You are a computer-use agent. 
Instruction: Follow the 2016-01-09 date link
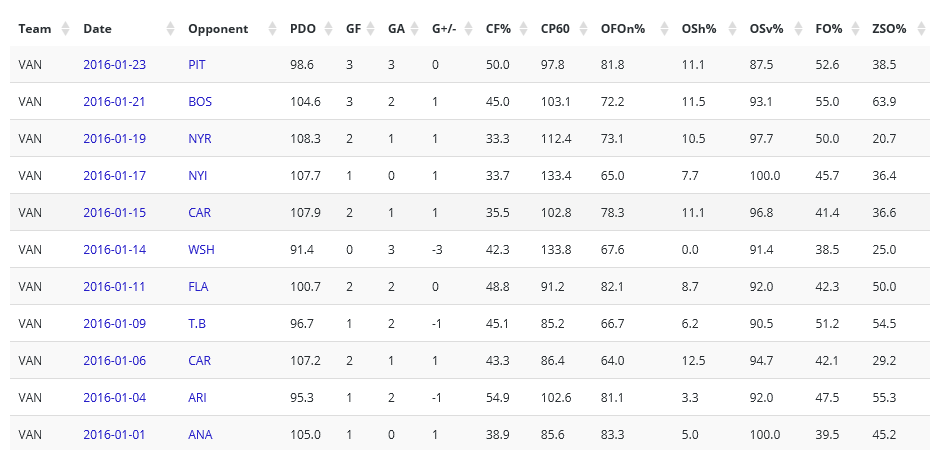(x=114, y=323)
